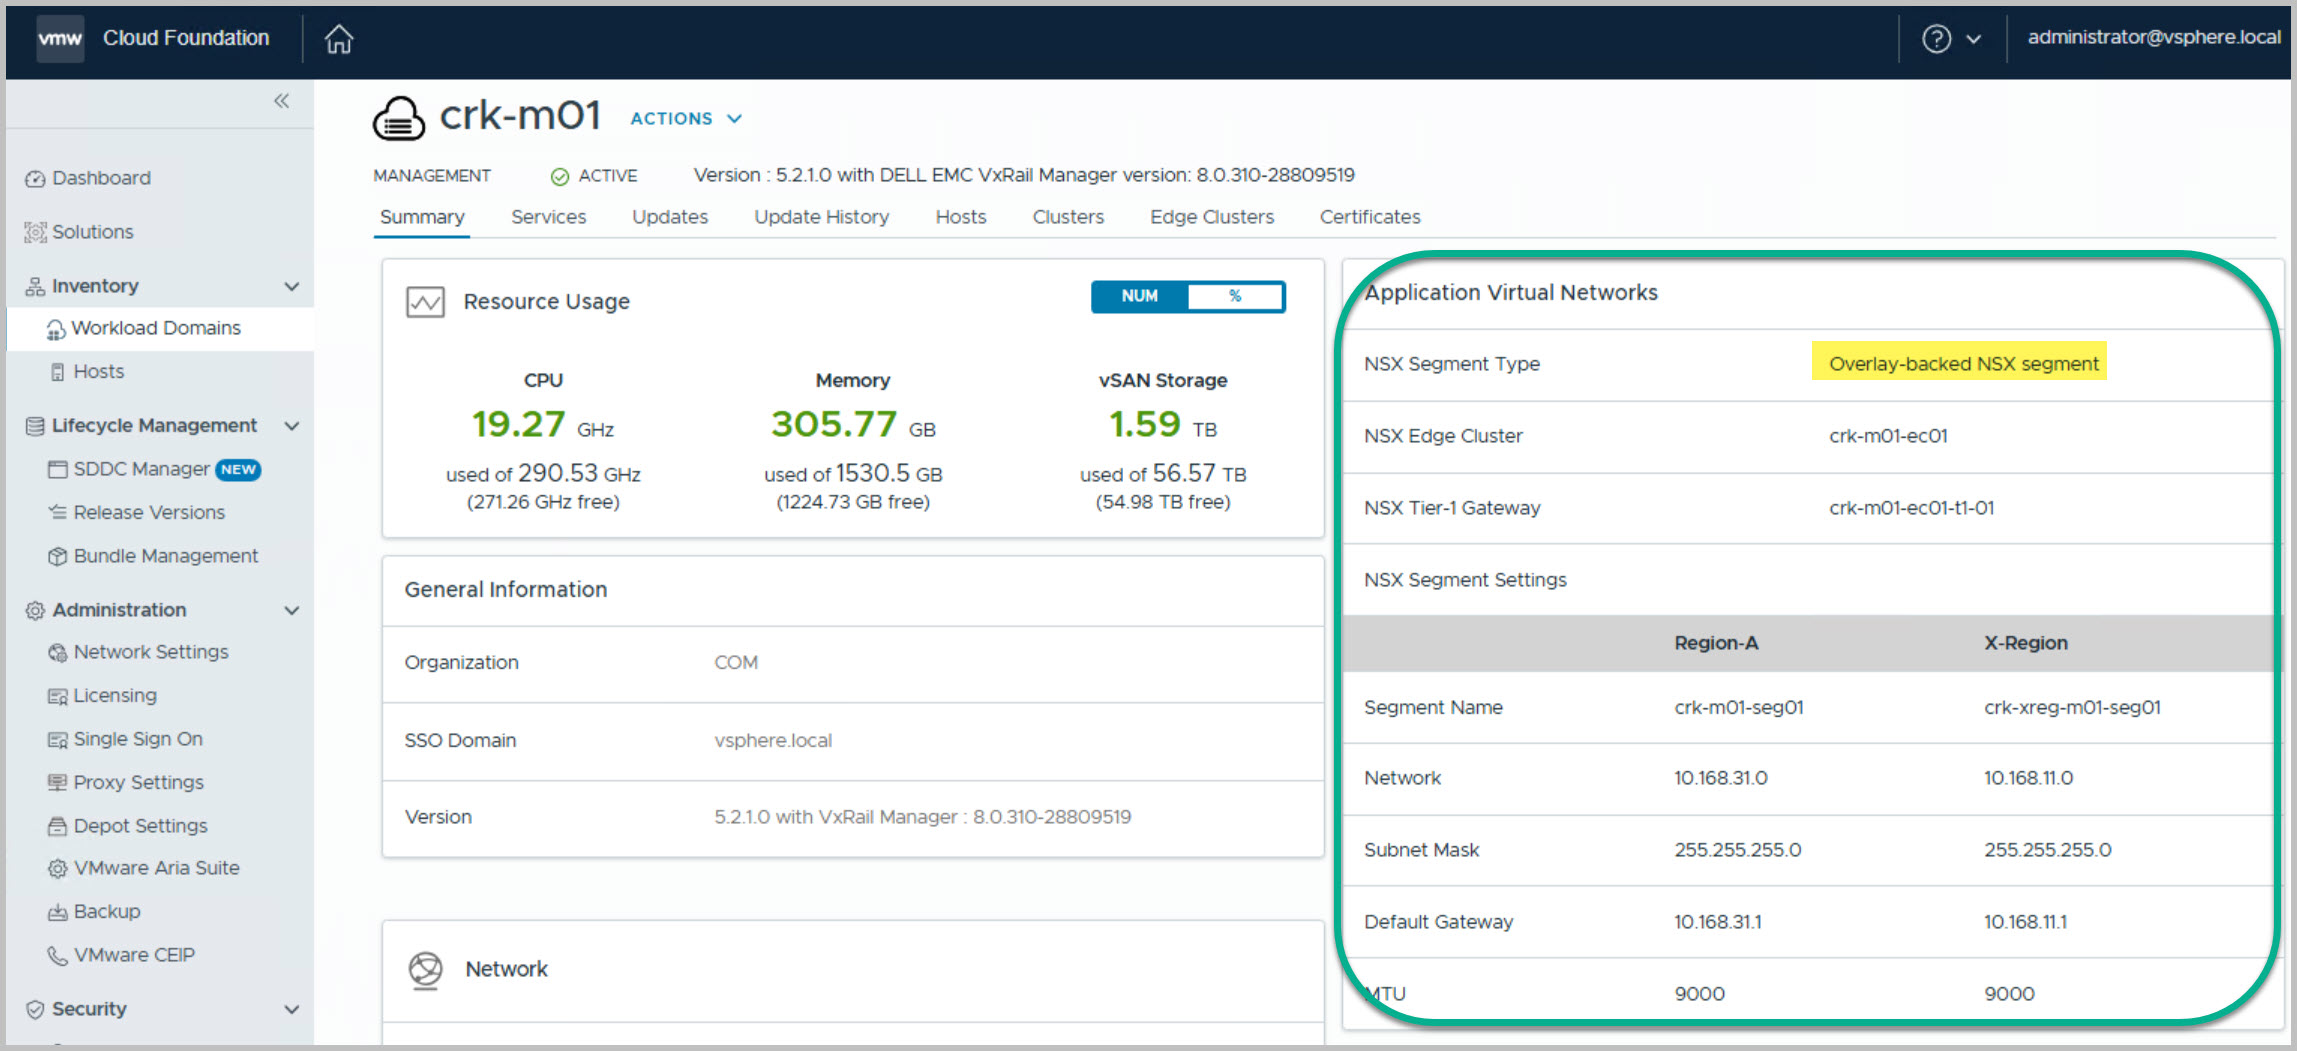The height and width of the screenshot is (1051, 2297).
Task: Switch to the Edge Clusters tab
Action: tap(1211, 217)
